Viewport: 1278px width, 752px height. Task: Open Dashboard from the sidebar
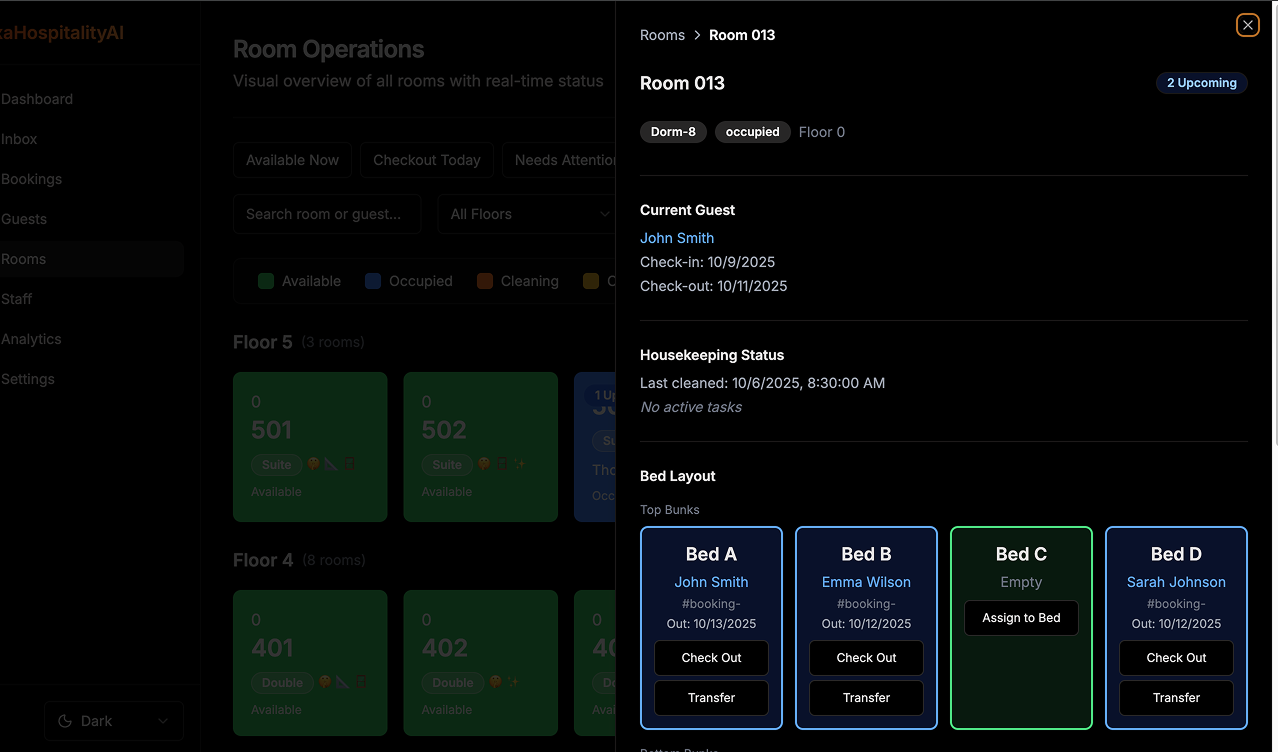pos(37,99)
